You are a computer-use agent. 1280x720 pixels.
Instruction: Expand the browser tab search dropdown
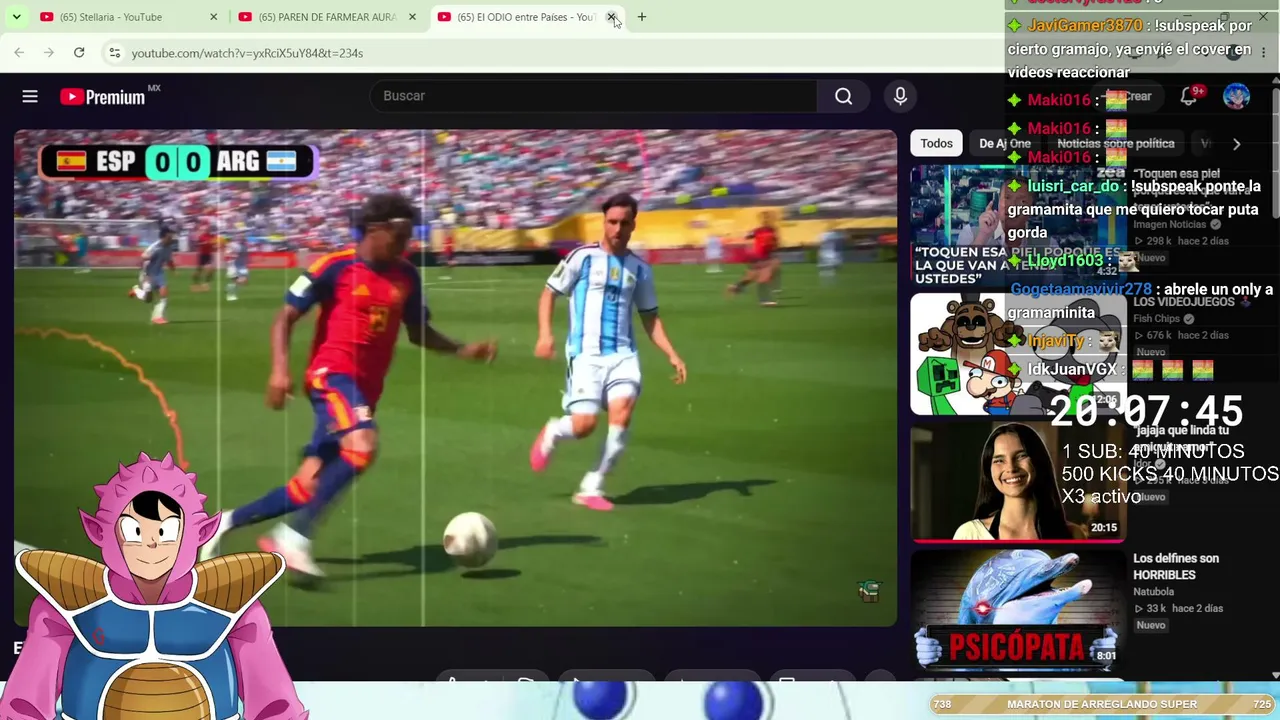tap(16, 17)
